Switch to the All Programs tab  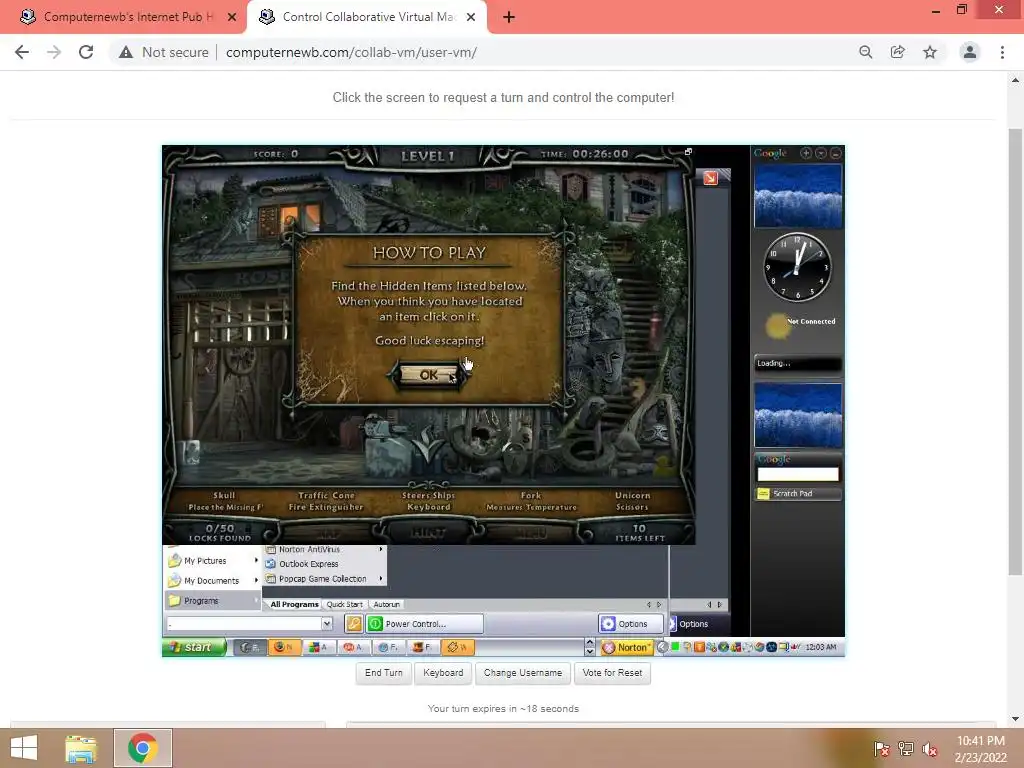295,604
